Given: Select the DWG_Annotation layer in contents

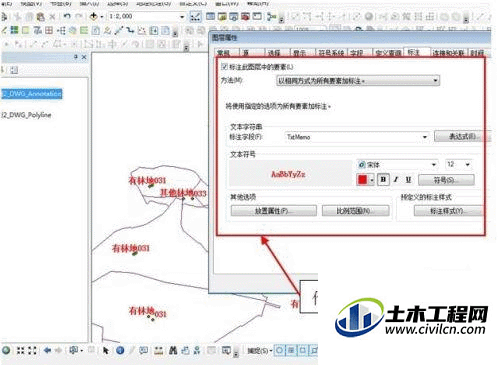Looking at the screenshot, I should 31,94.
